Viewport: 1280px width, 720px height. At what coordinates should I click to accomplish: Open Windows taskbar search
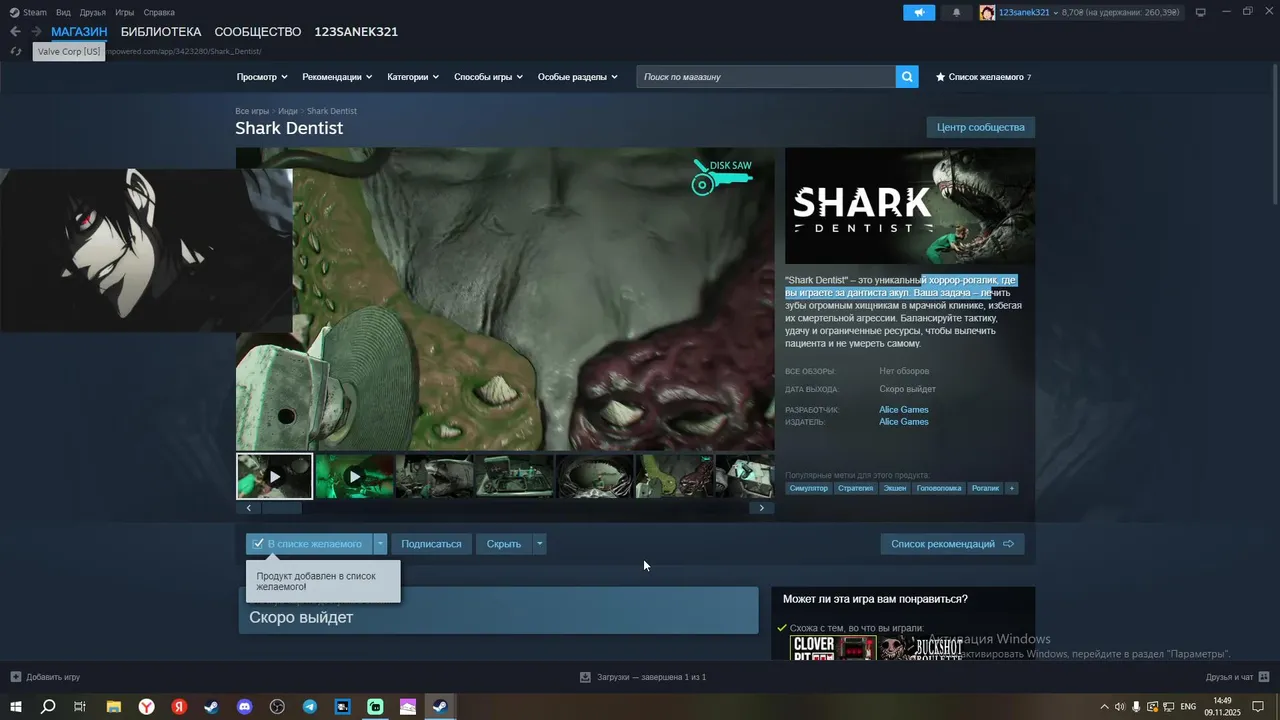47,707
